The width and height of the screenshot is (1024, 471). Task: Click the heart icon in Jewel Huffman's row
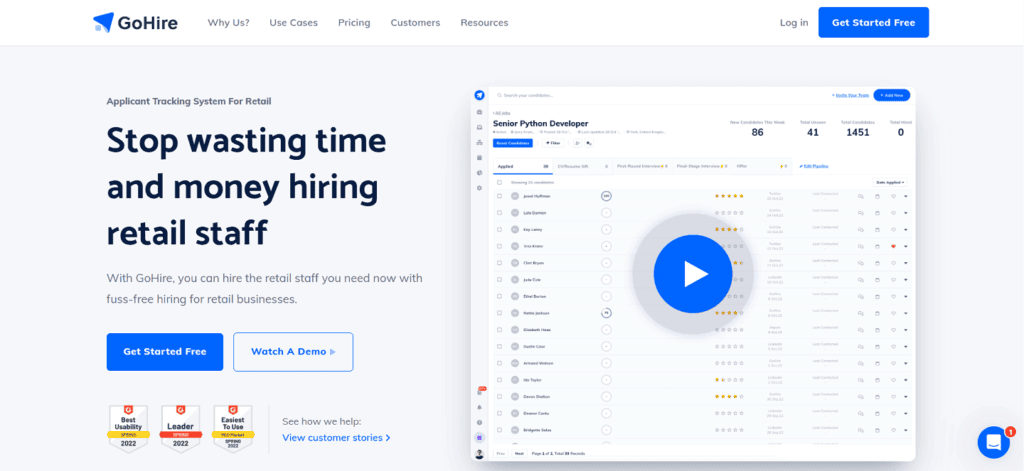(892, 196)
